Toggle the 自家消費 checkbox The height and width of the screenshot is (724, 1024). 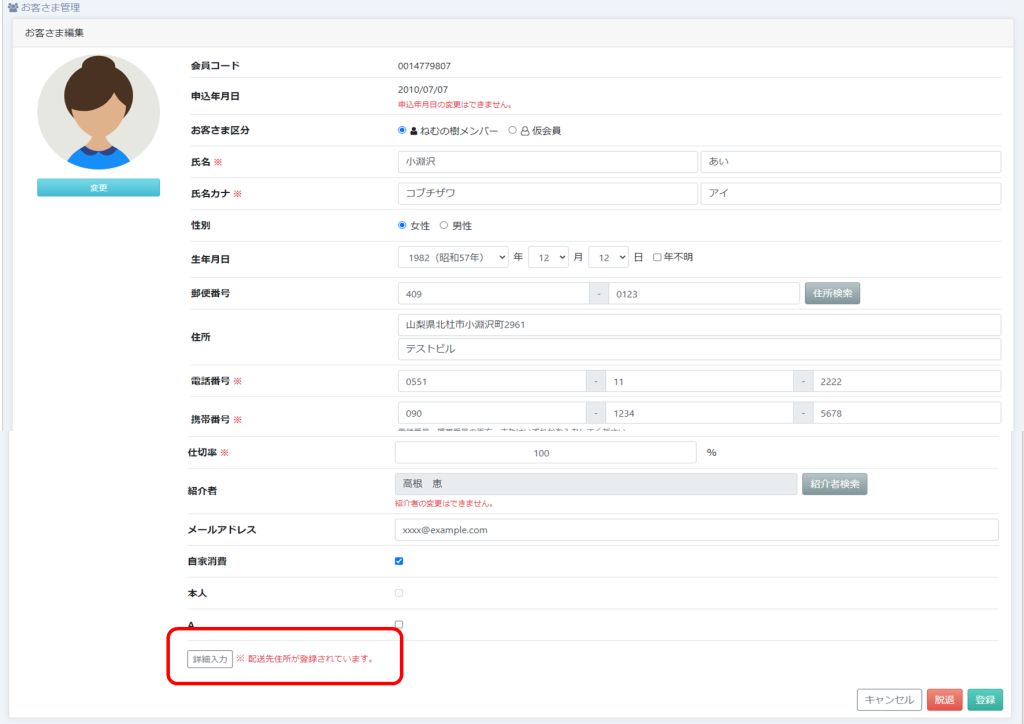tap(399, 561)
